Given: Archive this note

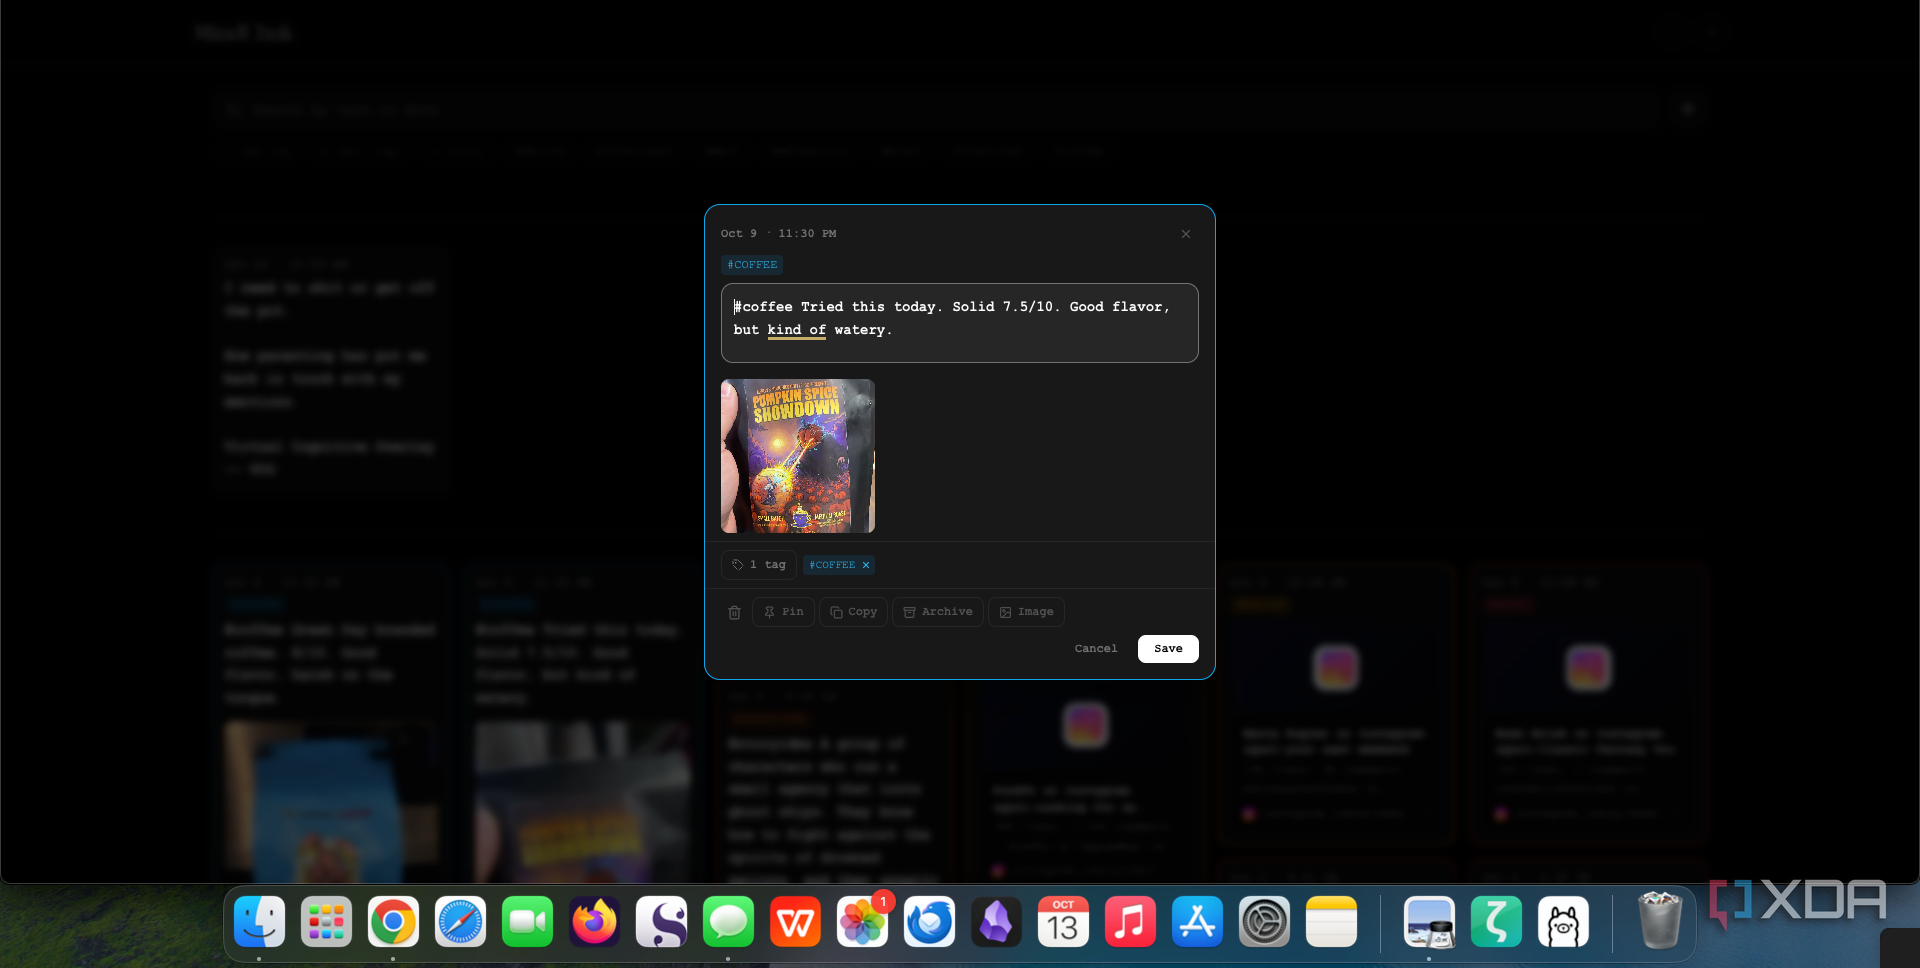Looking at the screenshot, I should pos(937,612).
